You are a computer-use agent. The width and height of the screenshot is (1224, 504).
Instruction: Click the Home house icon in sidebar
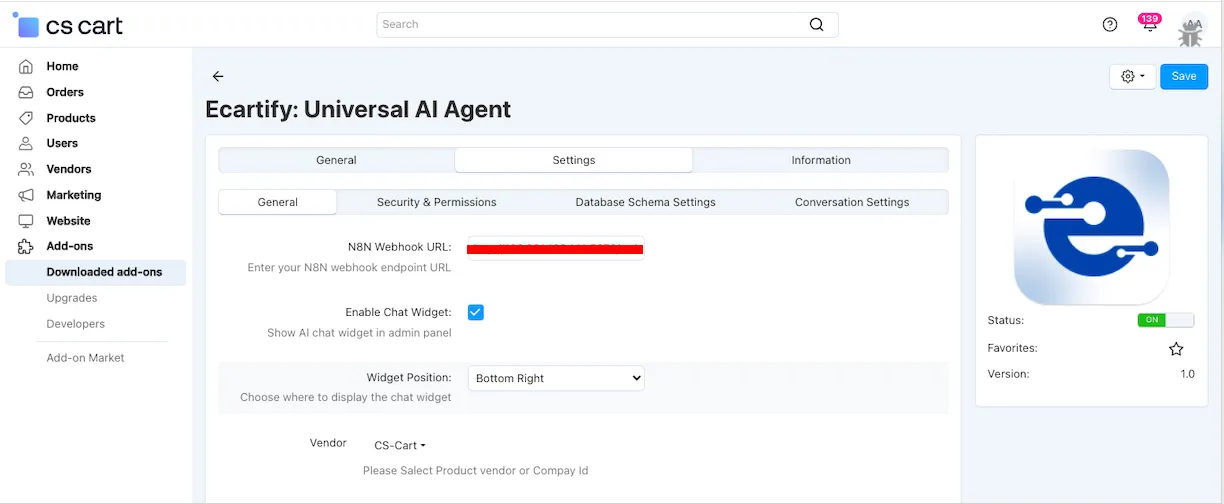(26, 66)
